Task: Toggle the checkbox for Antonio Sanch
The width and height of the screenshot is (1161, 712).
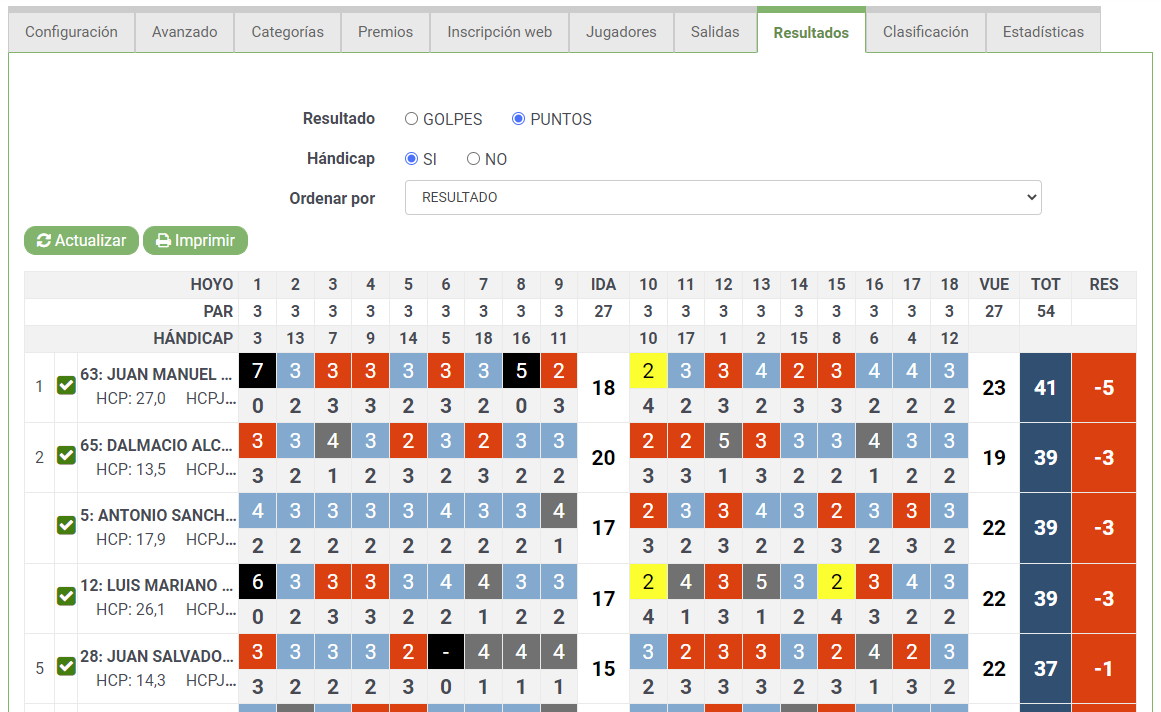Action: click(67, 525)
